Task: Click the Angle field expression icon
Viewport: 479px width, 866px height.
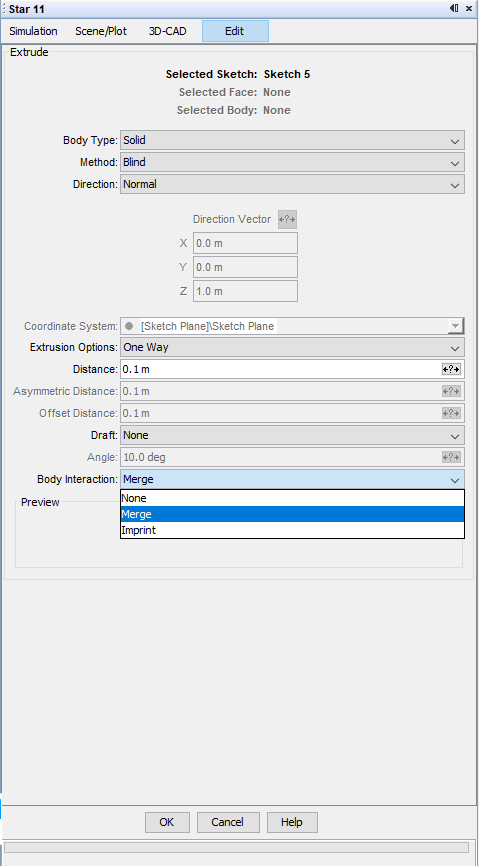Action: coord(451,457)
